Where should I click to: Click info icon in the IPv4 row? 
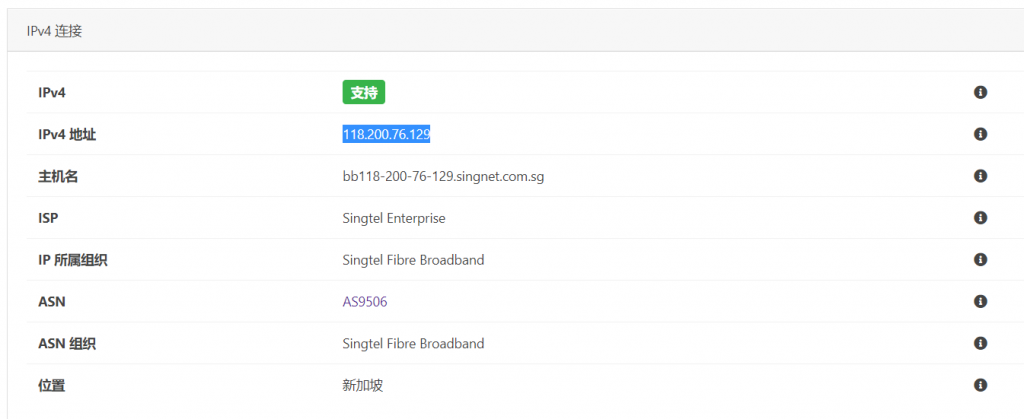(980, 92)
